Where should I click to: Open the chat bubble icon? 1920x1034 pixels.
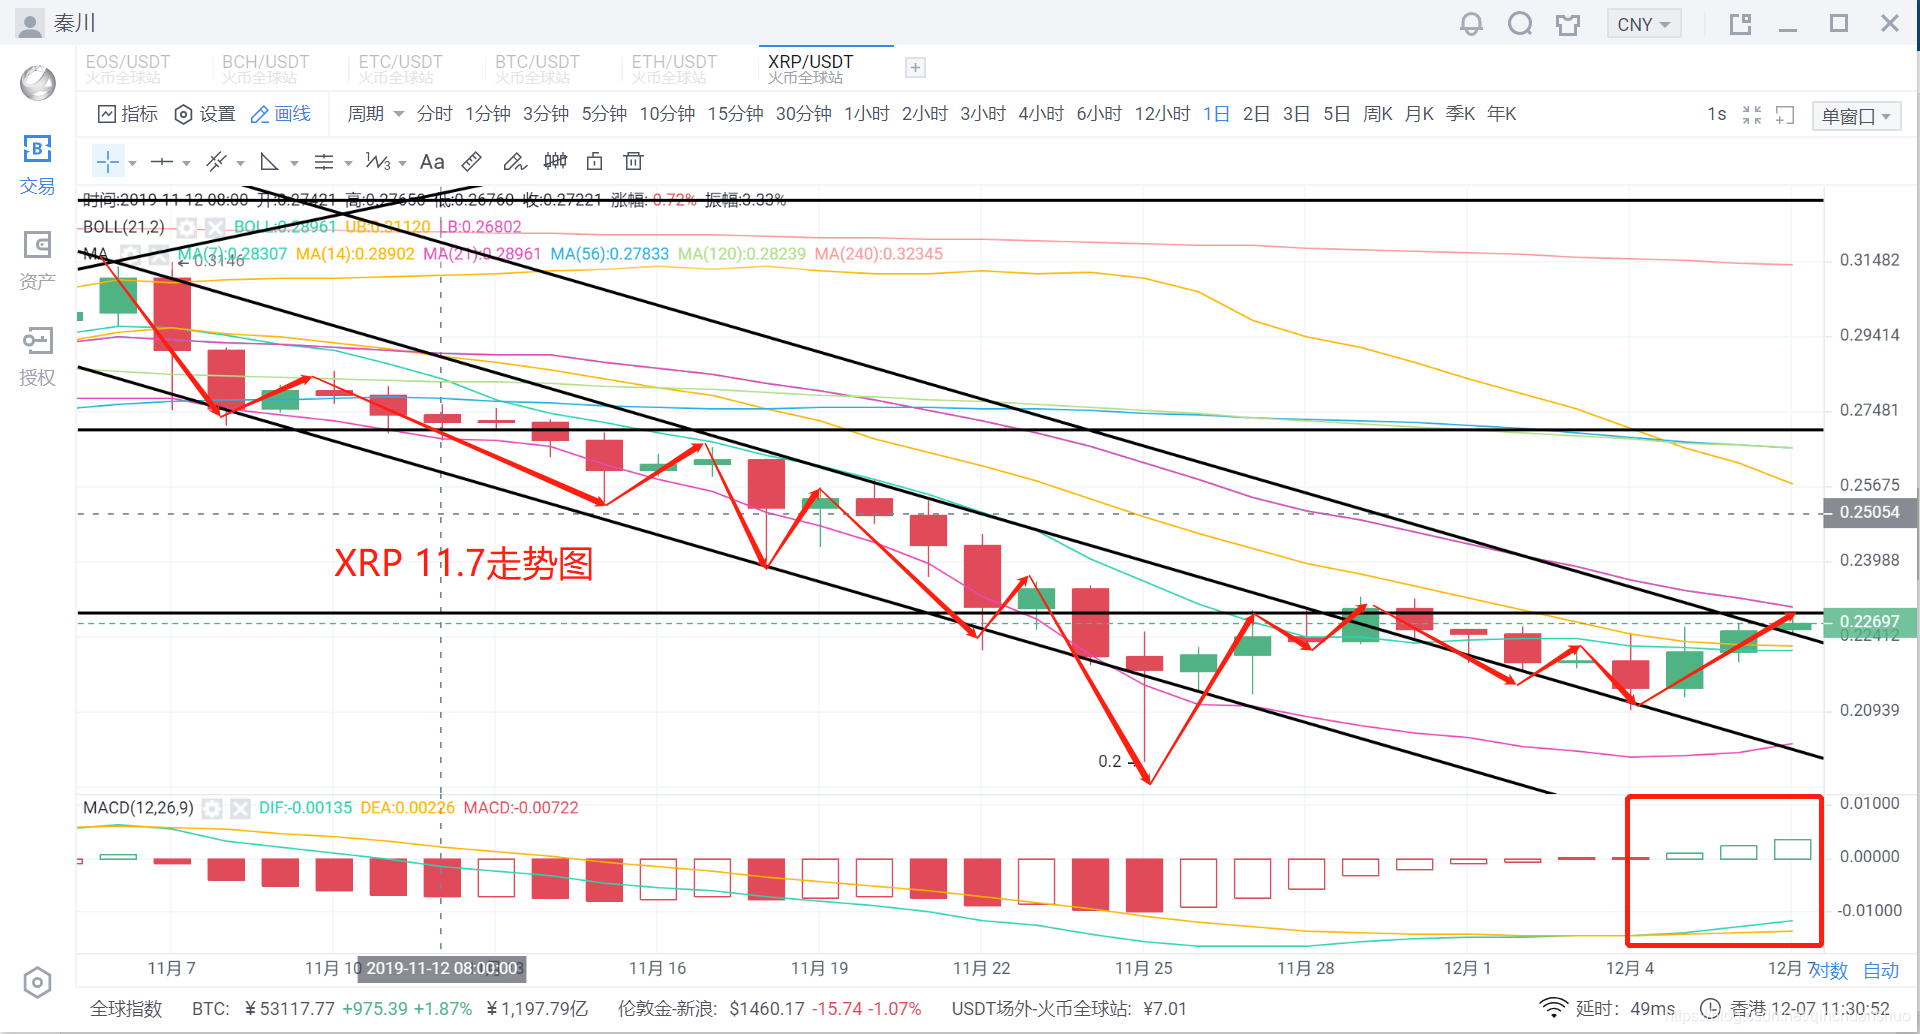[x=1520, y=24]
